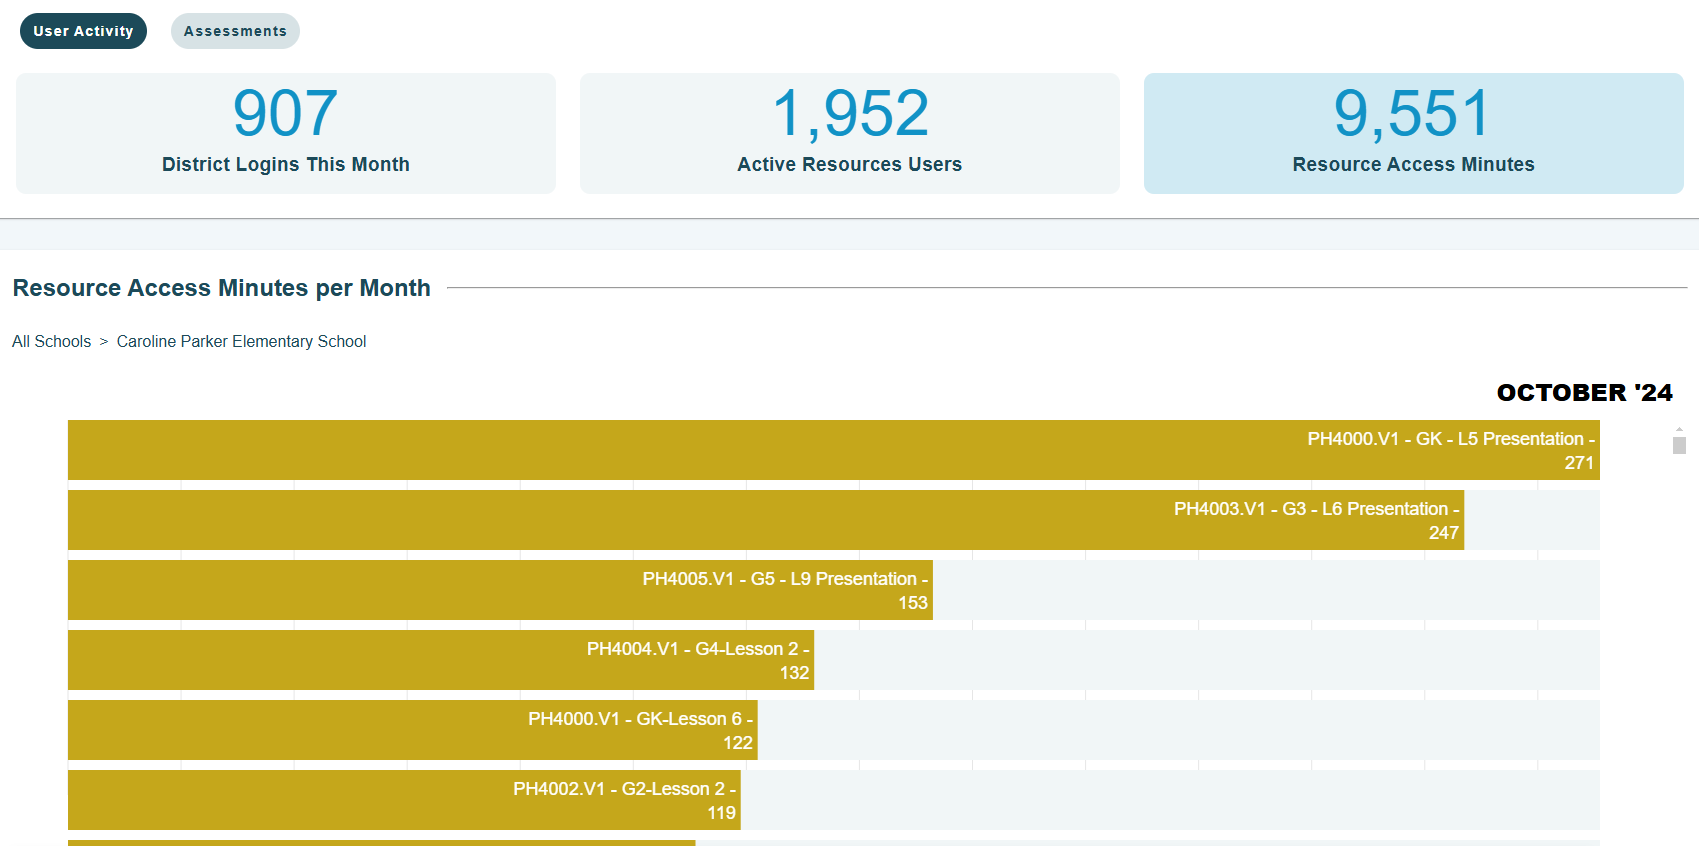Click the value 122 on the fifth bar

738,743
